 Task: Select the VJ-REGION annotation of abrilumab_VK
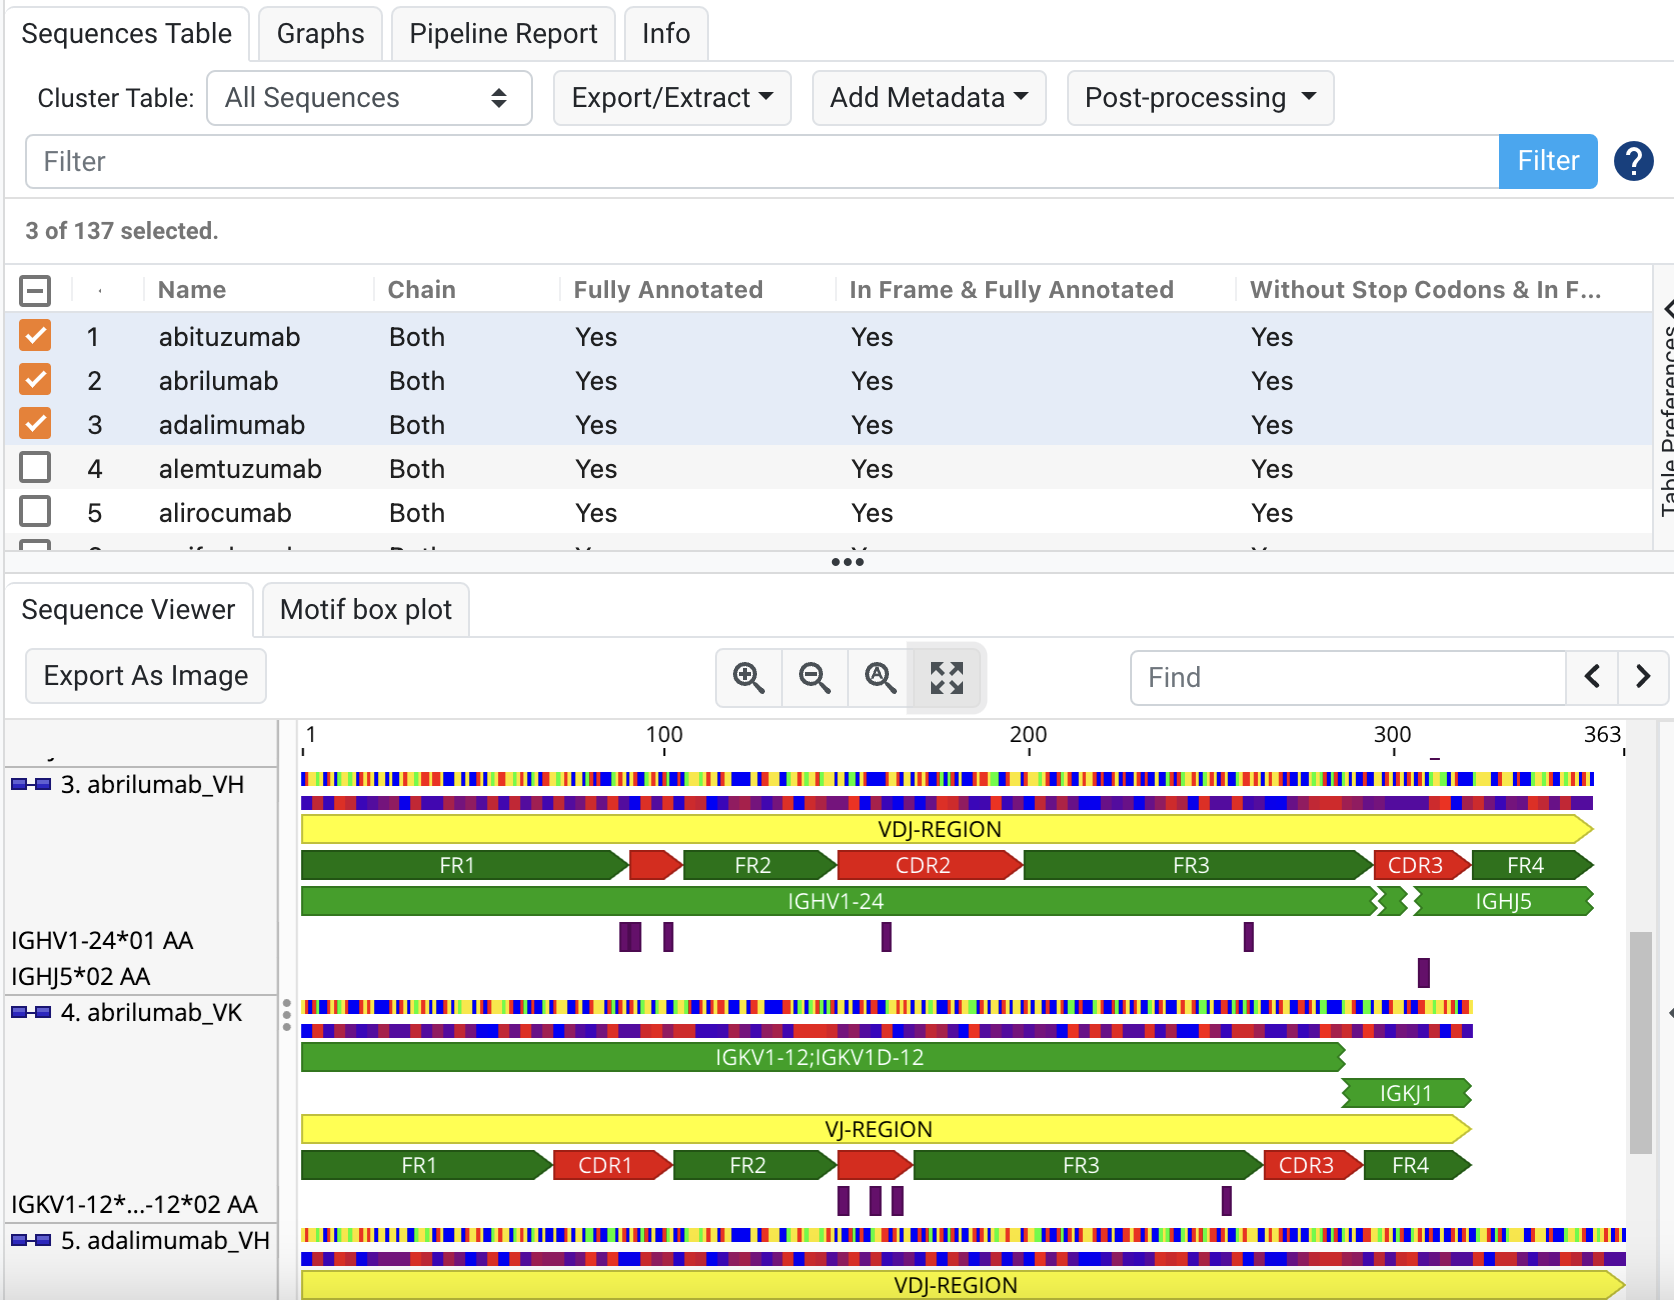(885, 1129)
